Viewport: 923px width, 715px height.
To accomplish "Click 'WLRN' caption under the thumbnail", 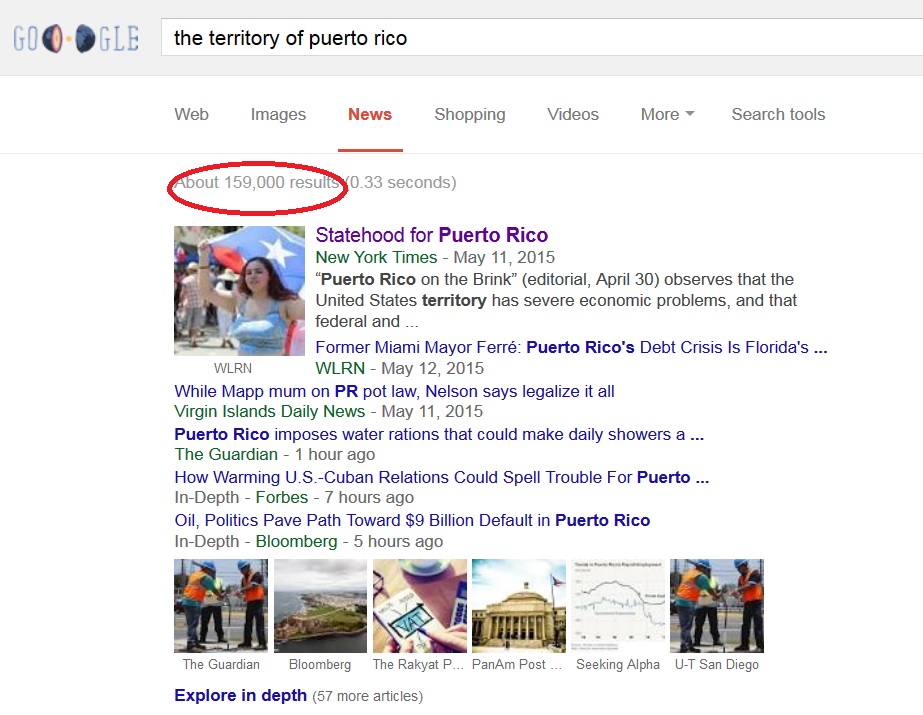I will (x=233, y=368).
